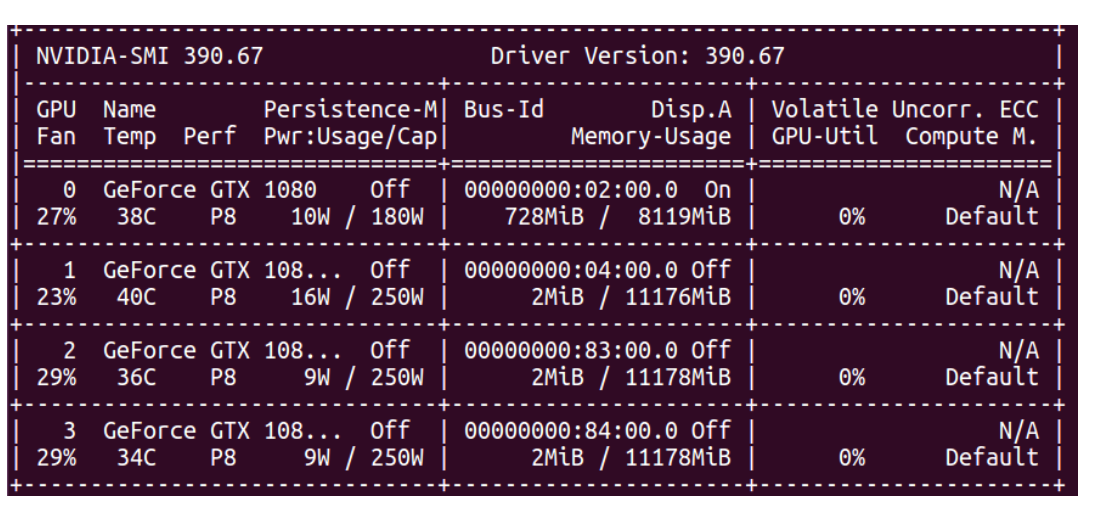Click the Pwr:Usage/Cap column header

tap(348, 137)
